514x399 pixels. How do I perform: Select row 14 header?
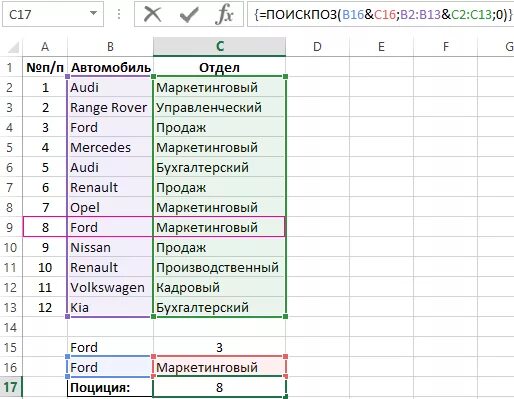[x=10, y=327]
